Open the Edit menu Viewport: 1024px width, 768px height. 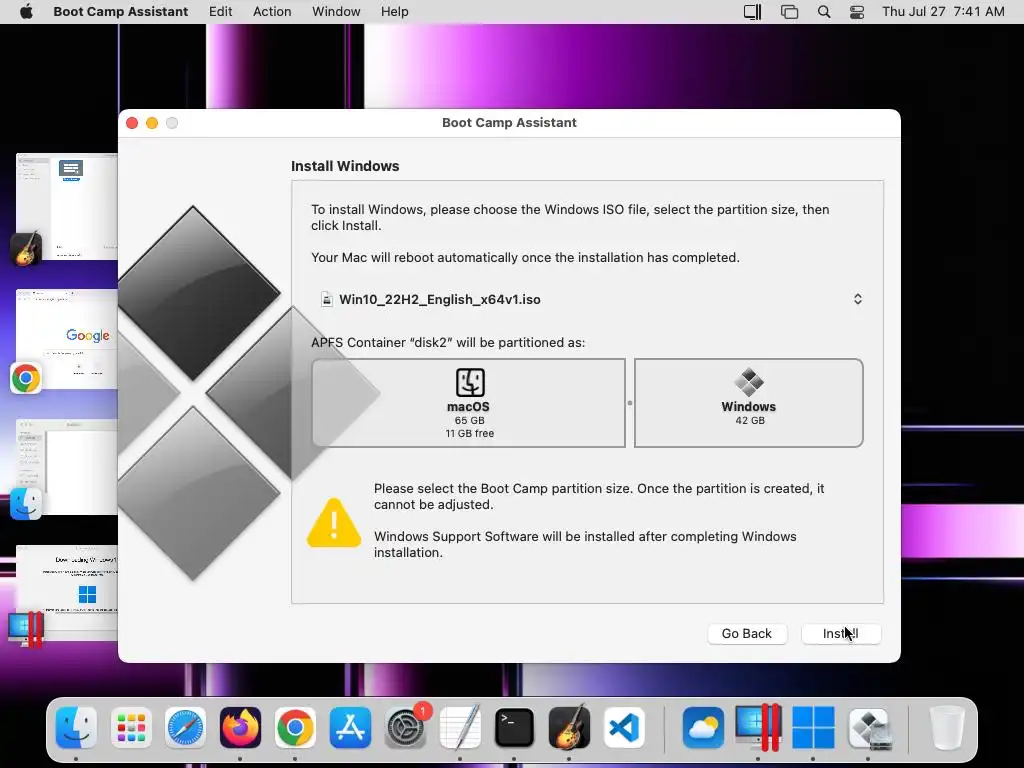pyautogui.click(x=220, y=12)
